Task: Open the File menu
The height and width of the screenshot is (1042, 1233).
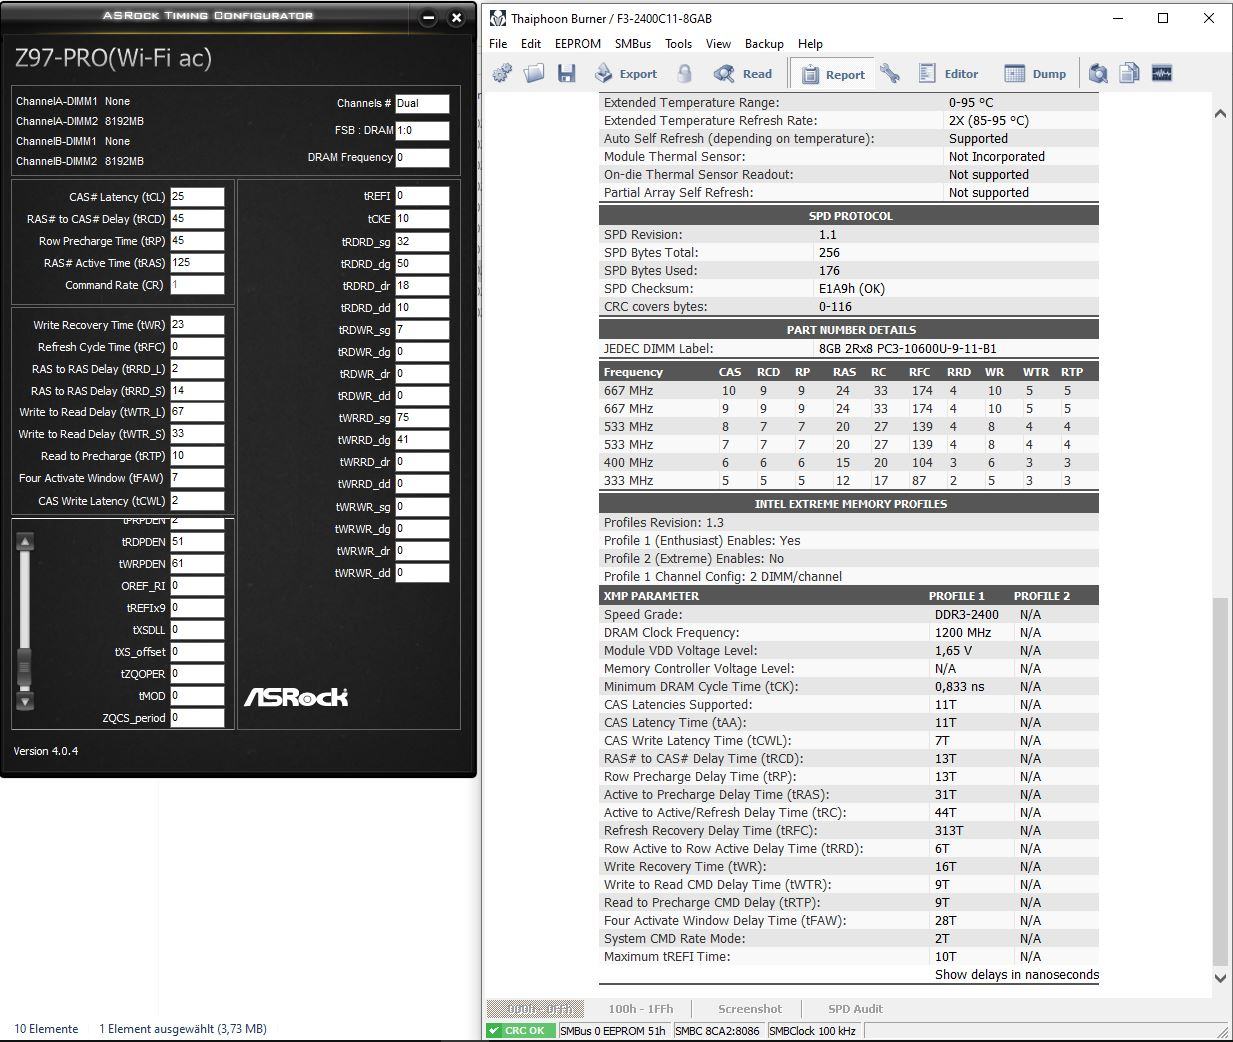Action: click(x=498, y=44)
